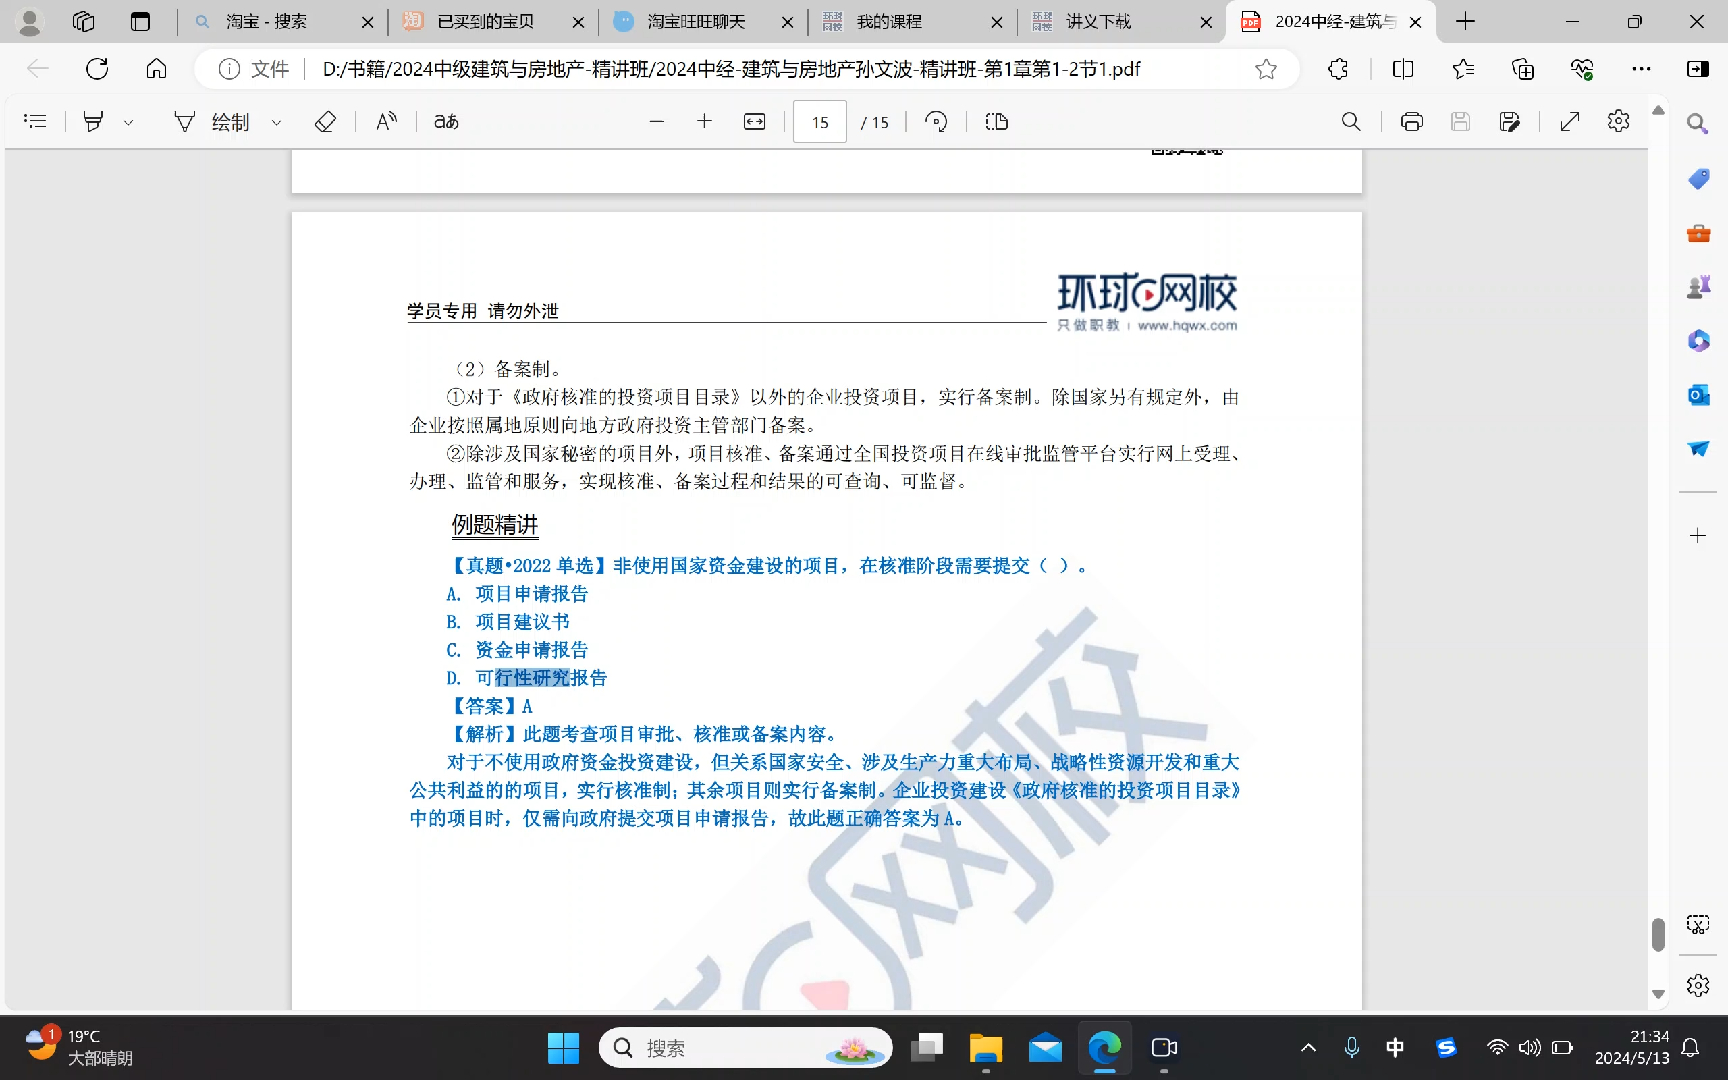Click the page number field showing 15
This screenshot has width=1728, height=1080.
point(820,122)
